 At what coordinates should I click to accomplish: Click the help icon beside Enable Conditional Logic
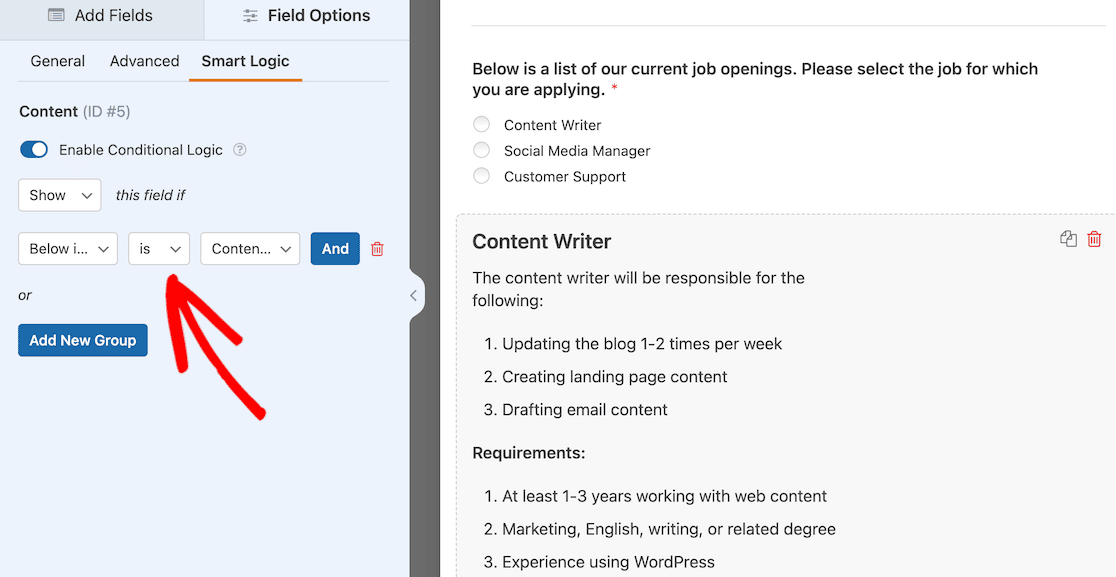coord(240,150)
